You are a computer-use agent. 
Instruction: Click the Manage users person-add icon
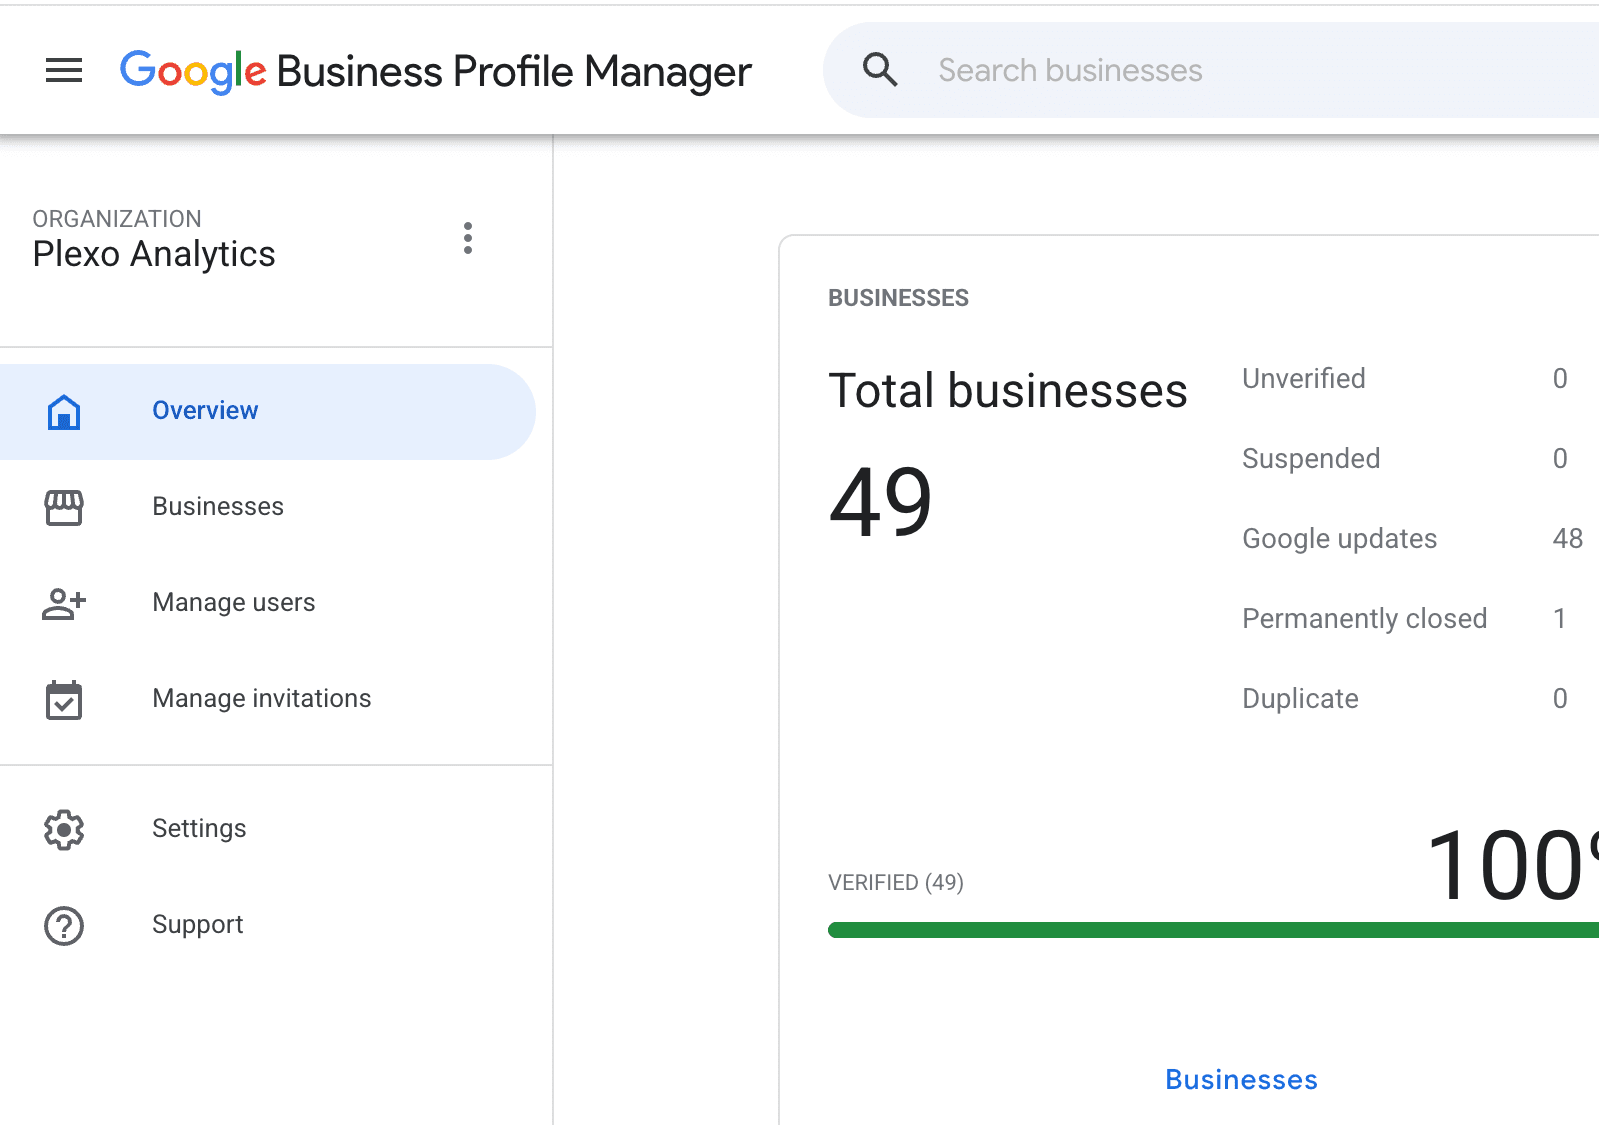[x=64, y=603]
